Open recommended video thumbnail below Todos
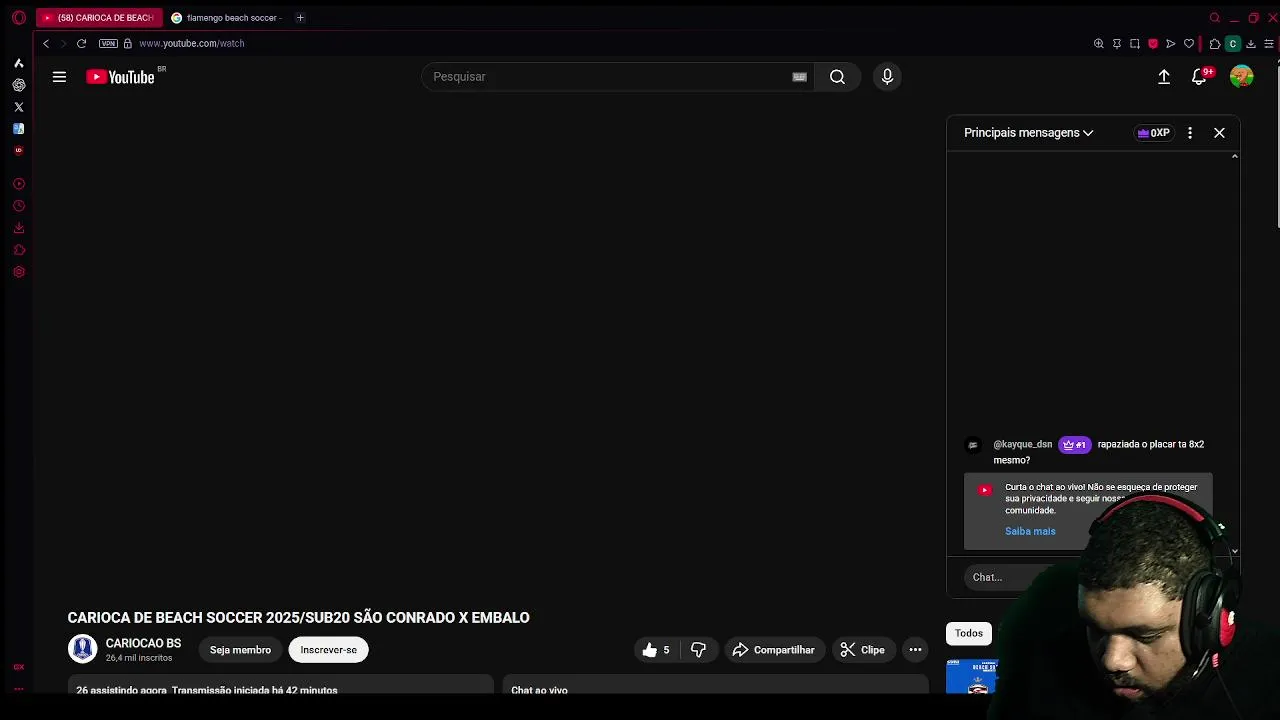 pos(972,677)
